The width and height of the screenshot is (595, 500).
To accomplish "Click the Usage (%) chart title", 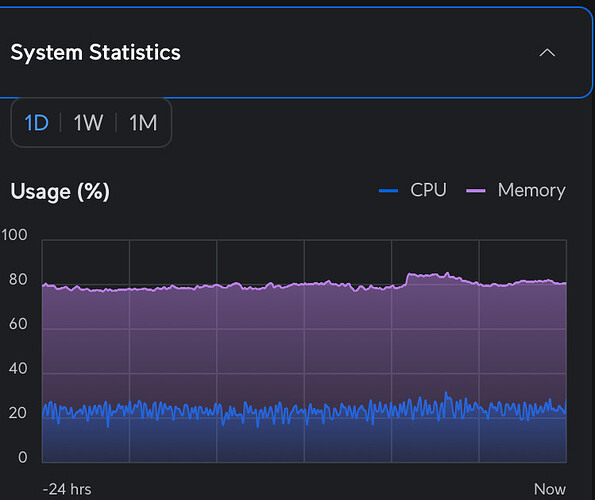I will [x=60, y=191].
